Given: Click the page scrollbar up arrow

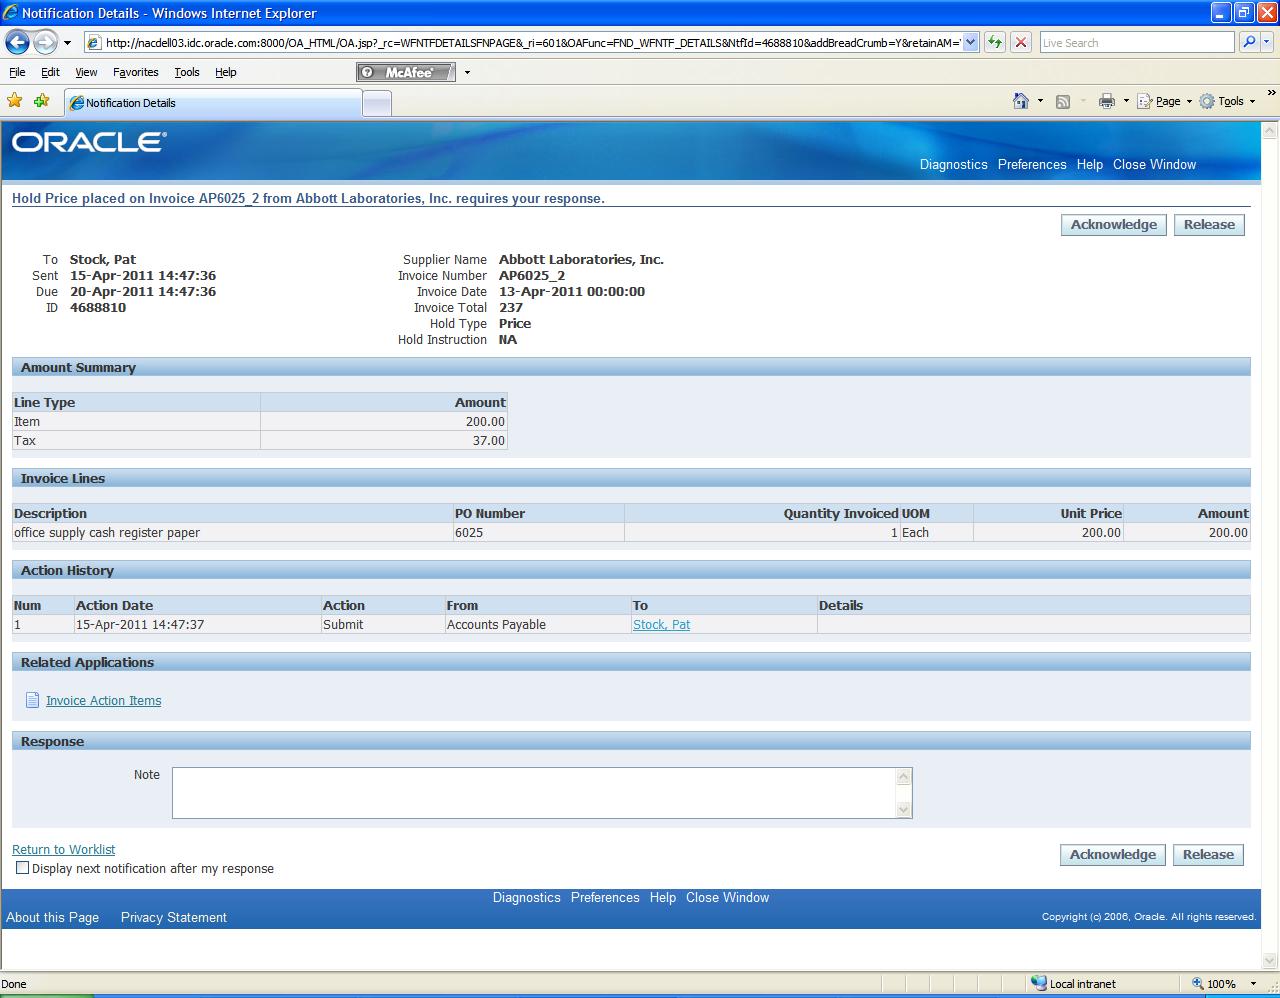Looking at the screenshot, I should (1270, 131).
